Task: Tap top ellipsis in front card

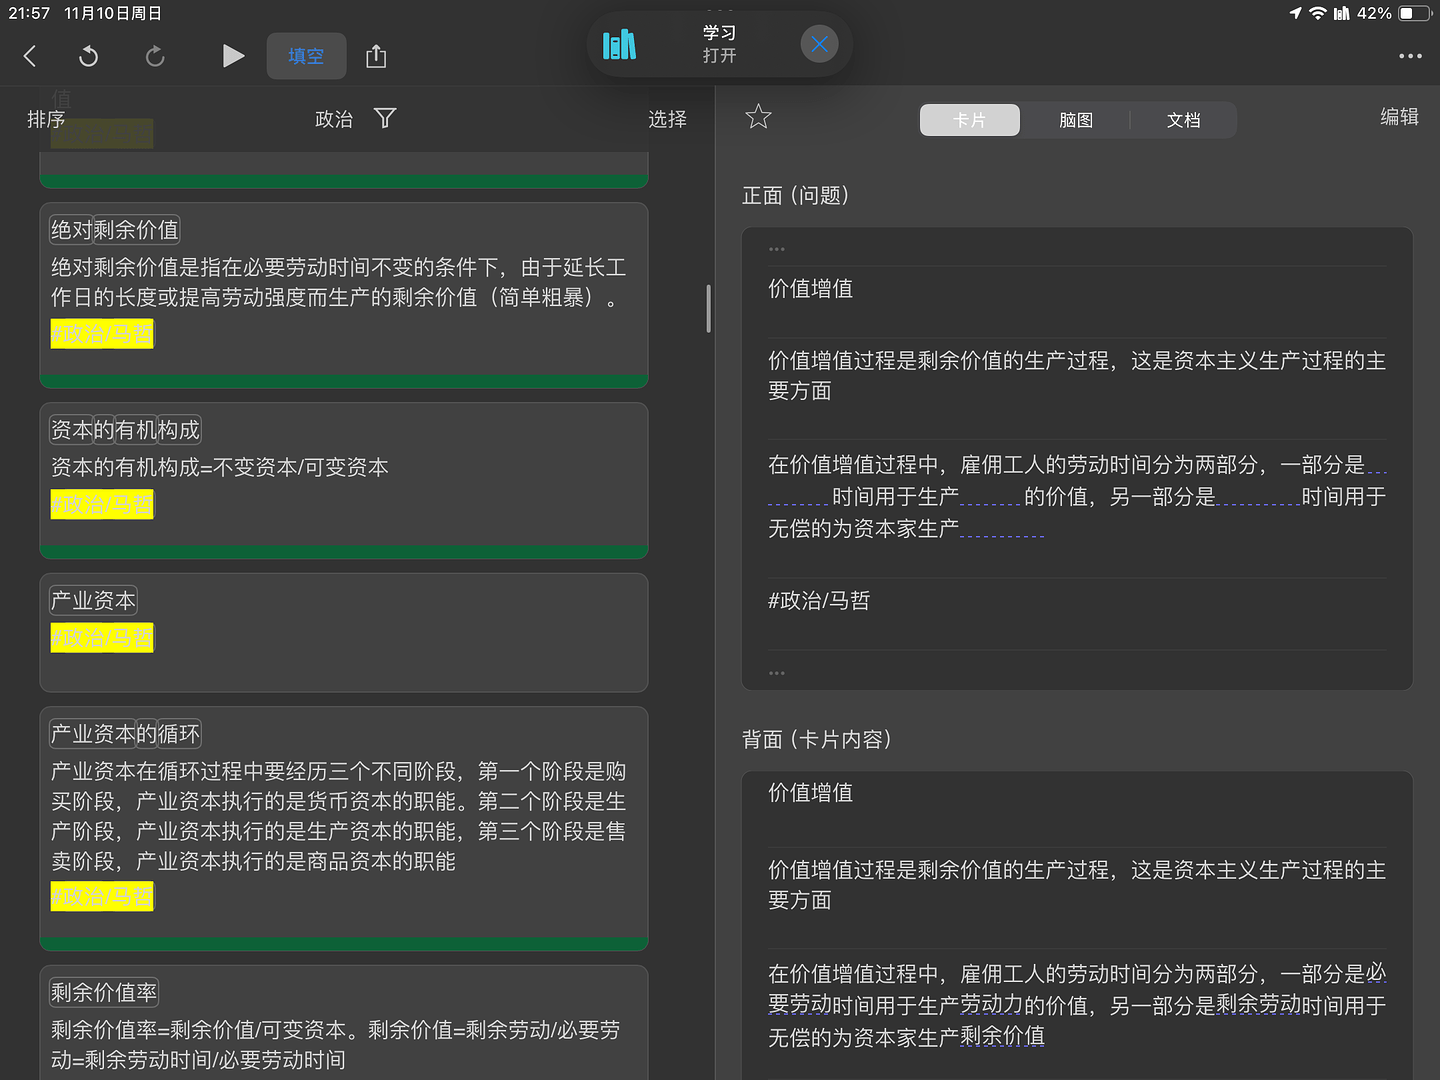Action: click(777, 249)
